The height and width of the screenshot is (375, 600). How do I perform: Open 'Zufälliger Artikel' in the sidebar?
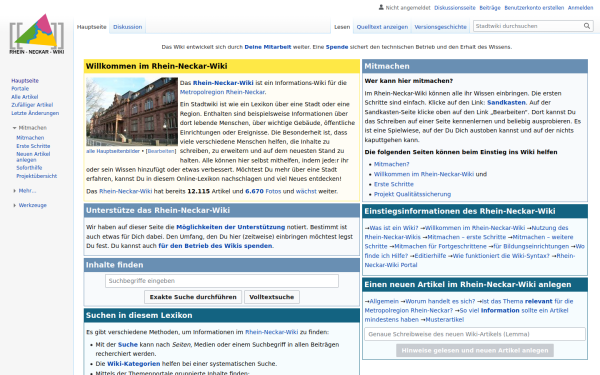[x=32, y=105]
